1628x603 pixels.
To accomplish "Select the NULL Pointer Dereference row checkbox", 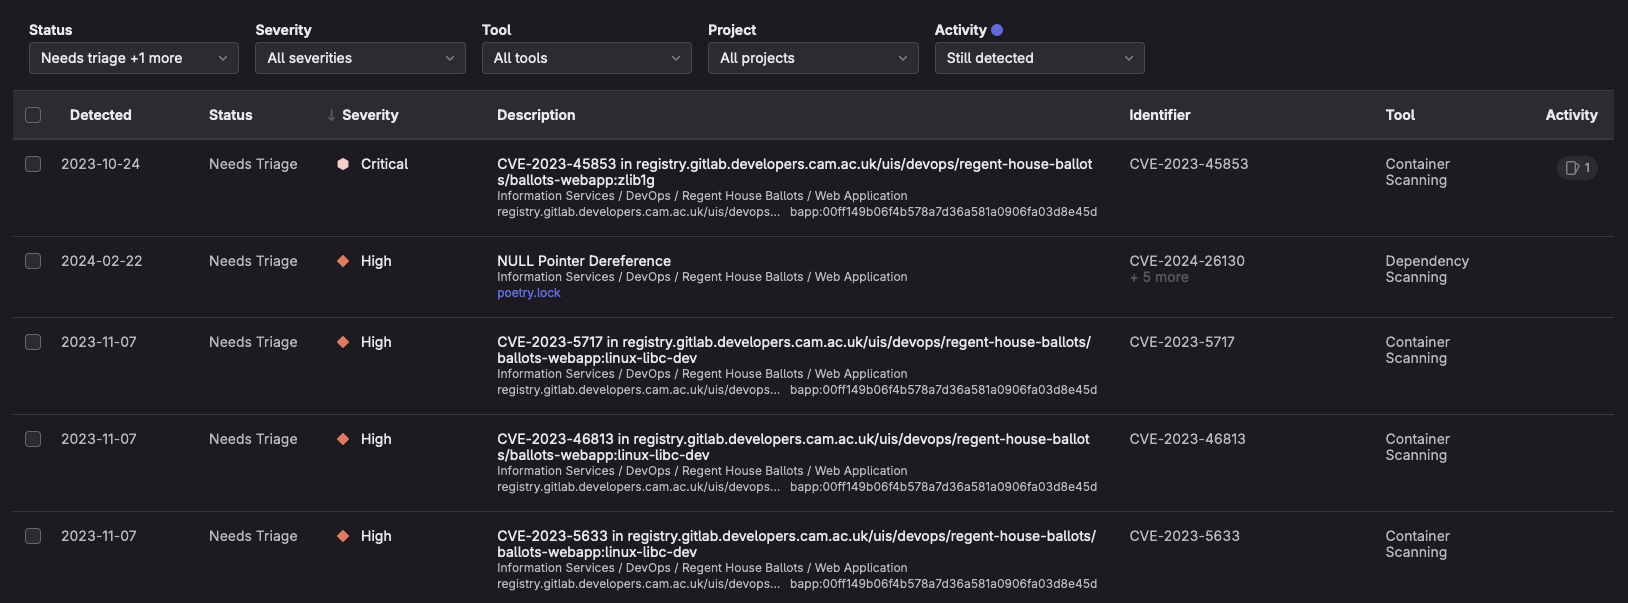I will pos(33,261).
